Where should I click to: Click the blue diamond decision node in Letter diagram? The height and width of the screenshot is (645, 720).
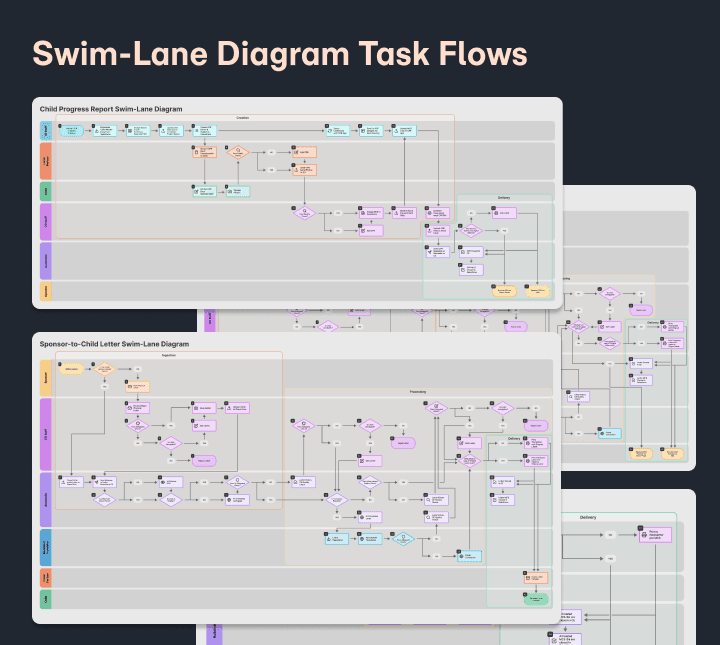(403, 538)
